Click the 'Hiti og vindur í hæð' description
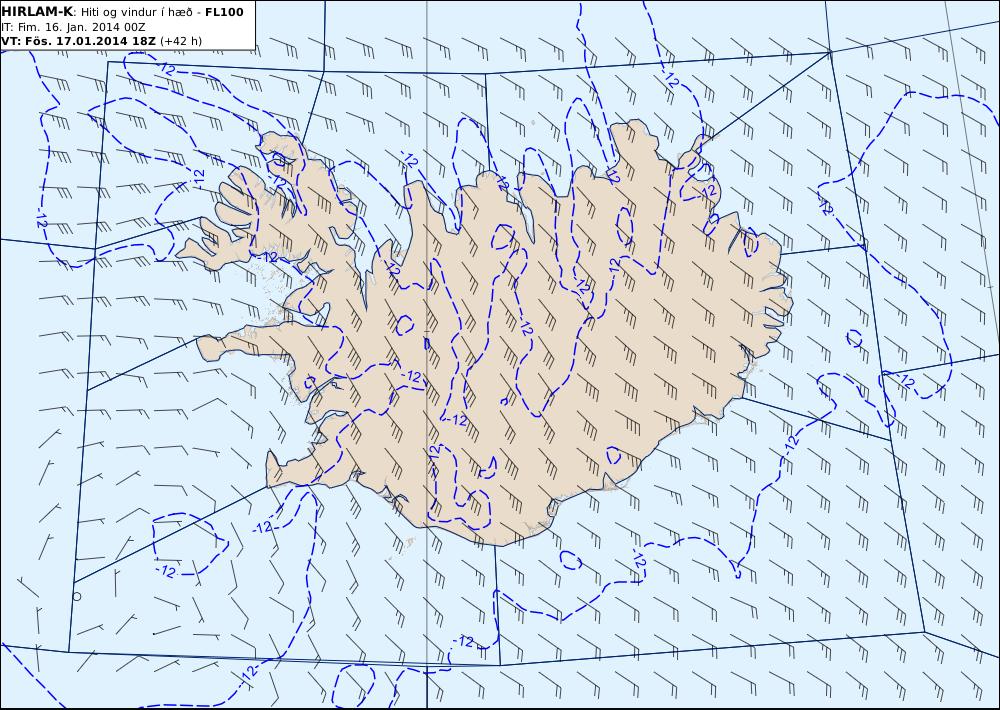1000x710 pixels. click(136, 13)
